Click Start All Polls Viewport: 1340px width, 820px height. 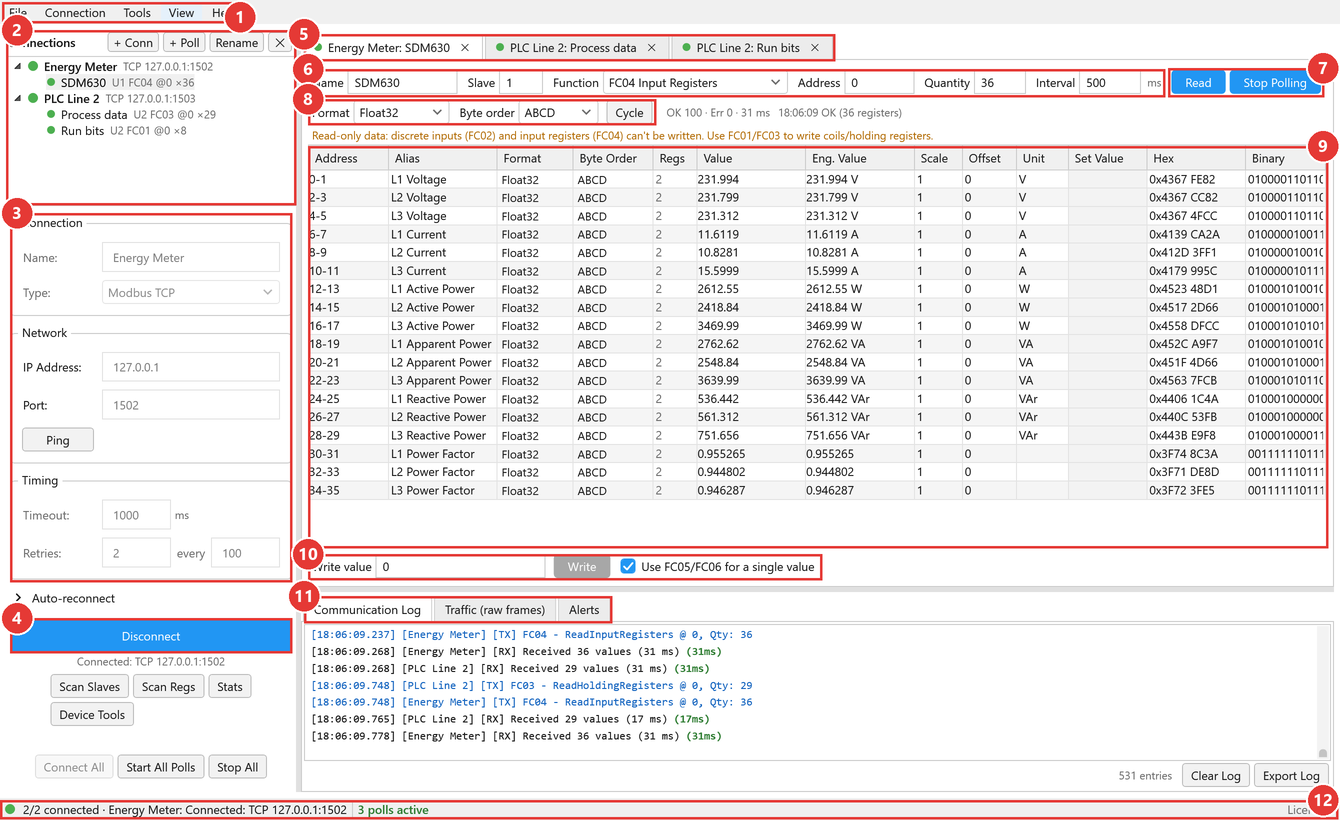pos(160,767)
